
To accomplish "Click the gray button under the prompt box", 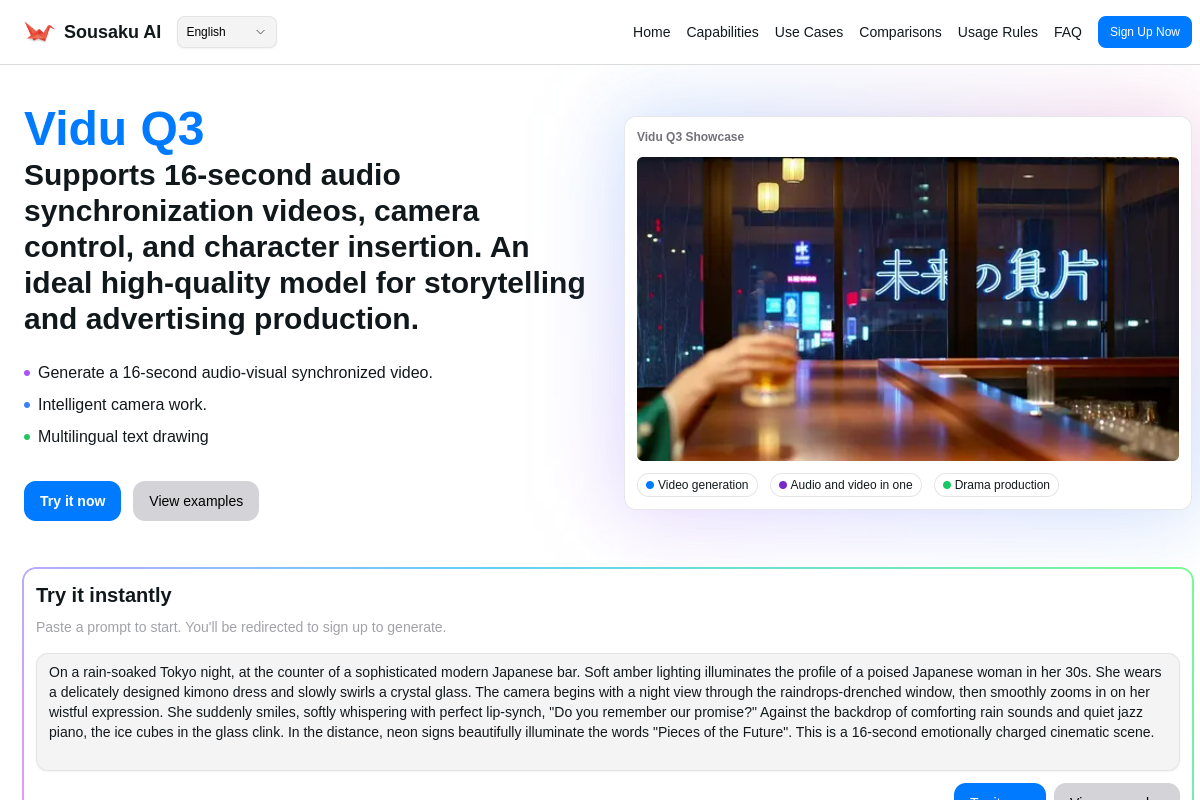I will click(1116, 792).
